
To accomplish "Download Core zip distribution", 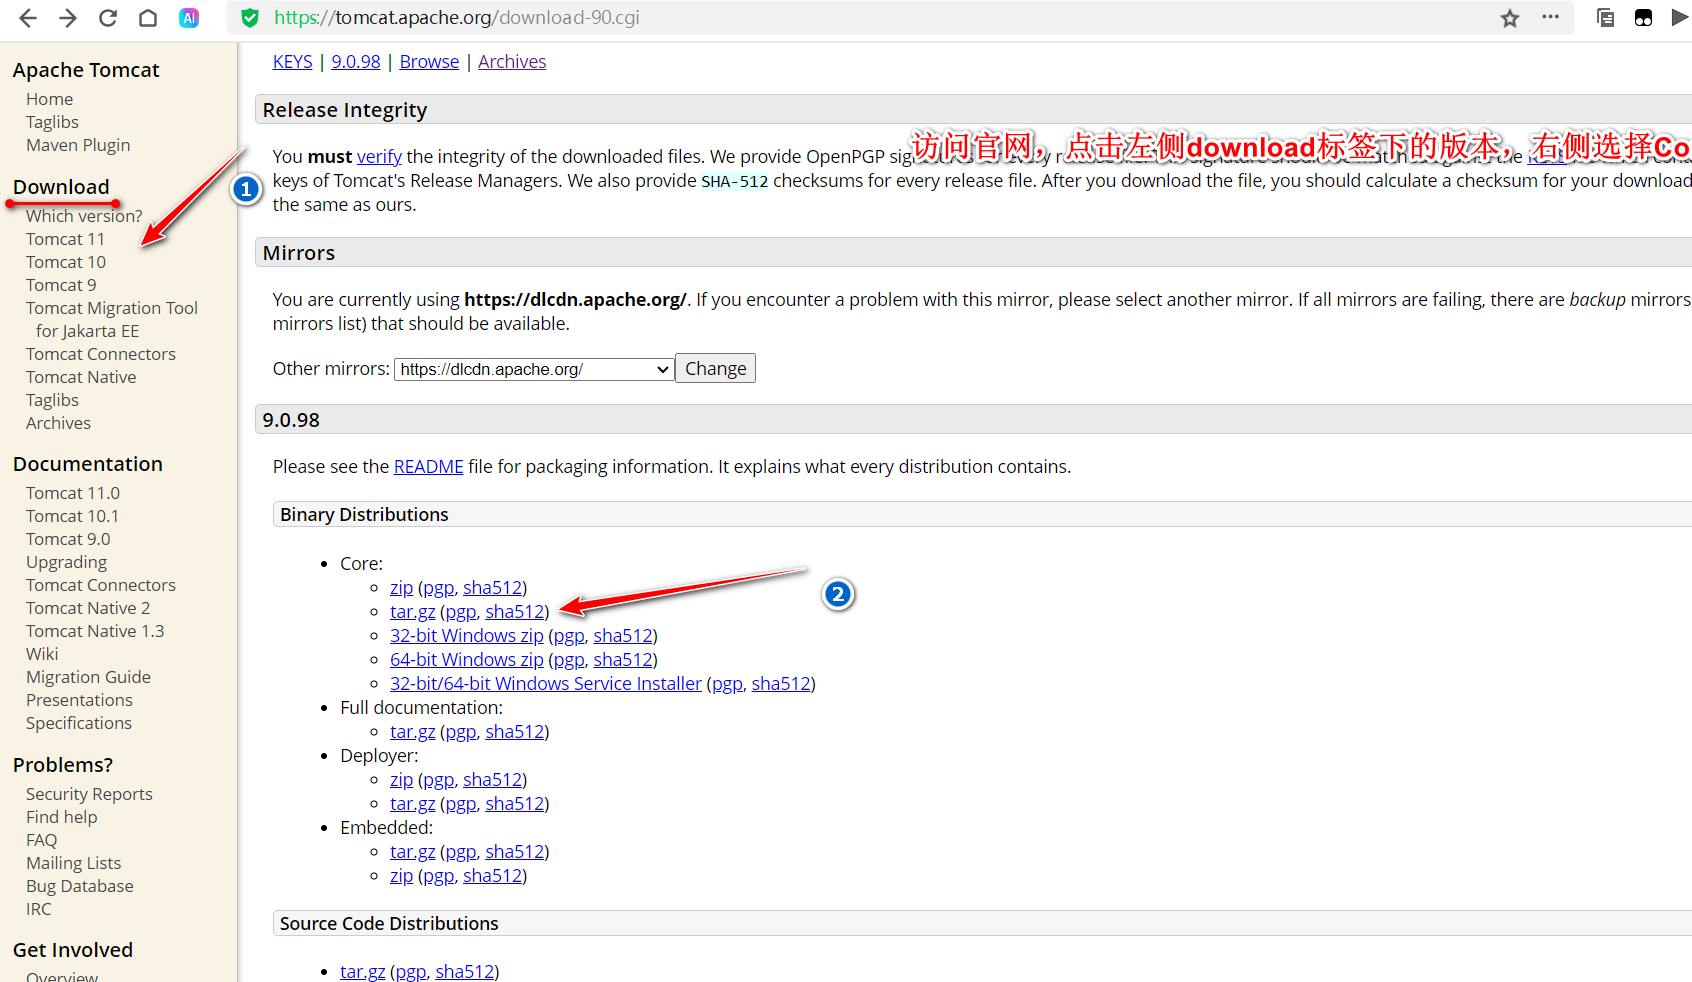I will point(401,587).
